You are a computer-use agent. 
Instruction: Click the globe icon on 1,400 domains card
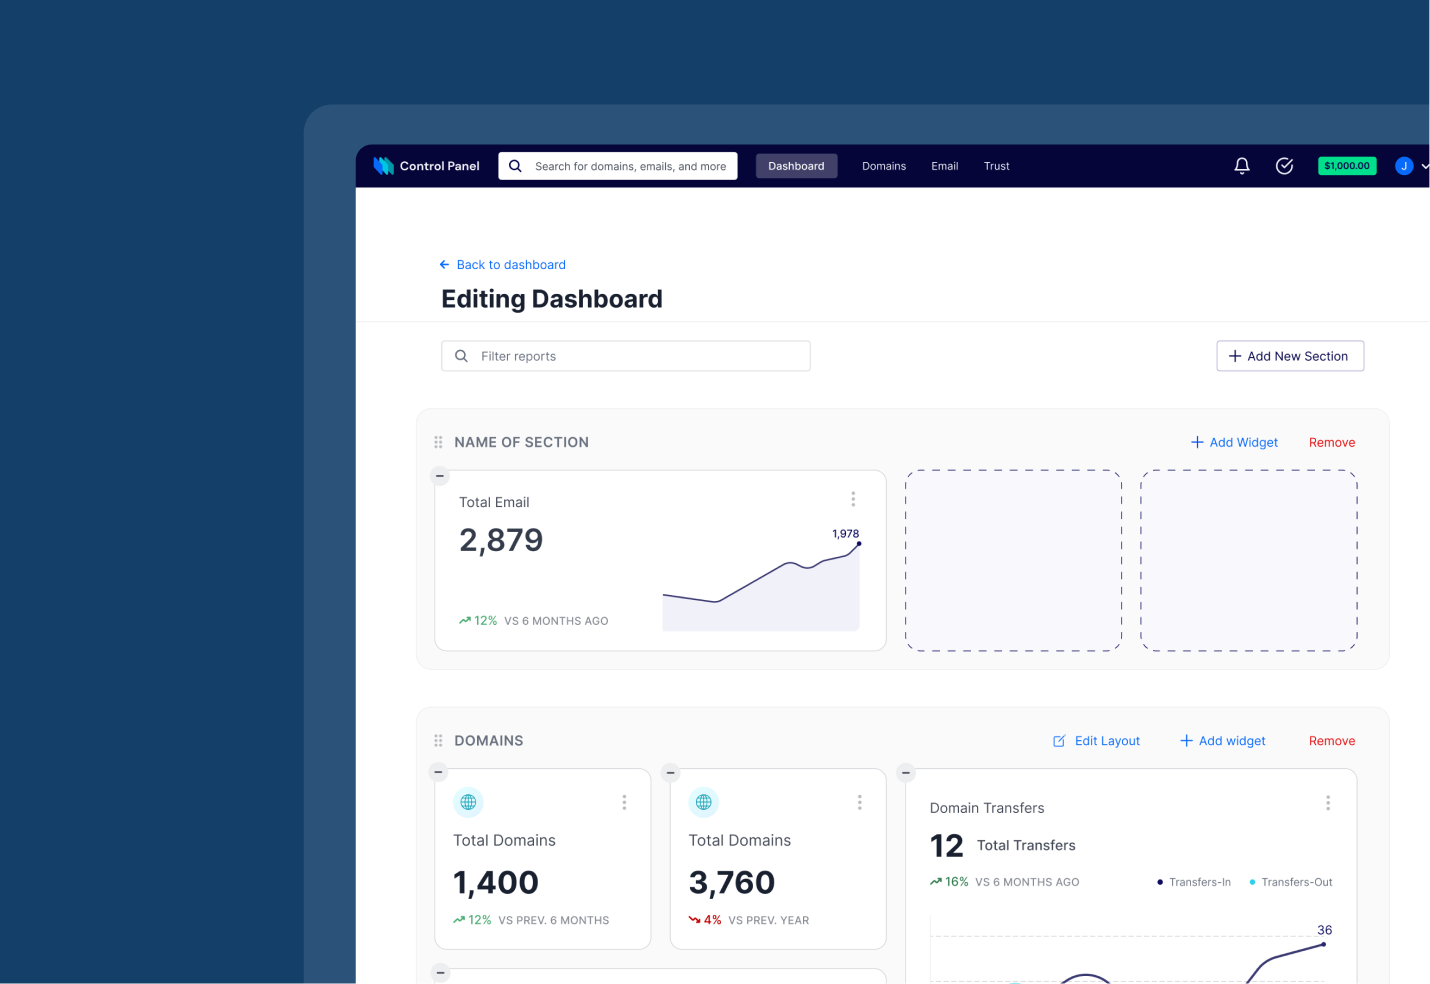pyautogui.click(x=468, y=802)
